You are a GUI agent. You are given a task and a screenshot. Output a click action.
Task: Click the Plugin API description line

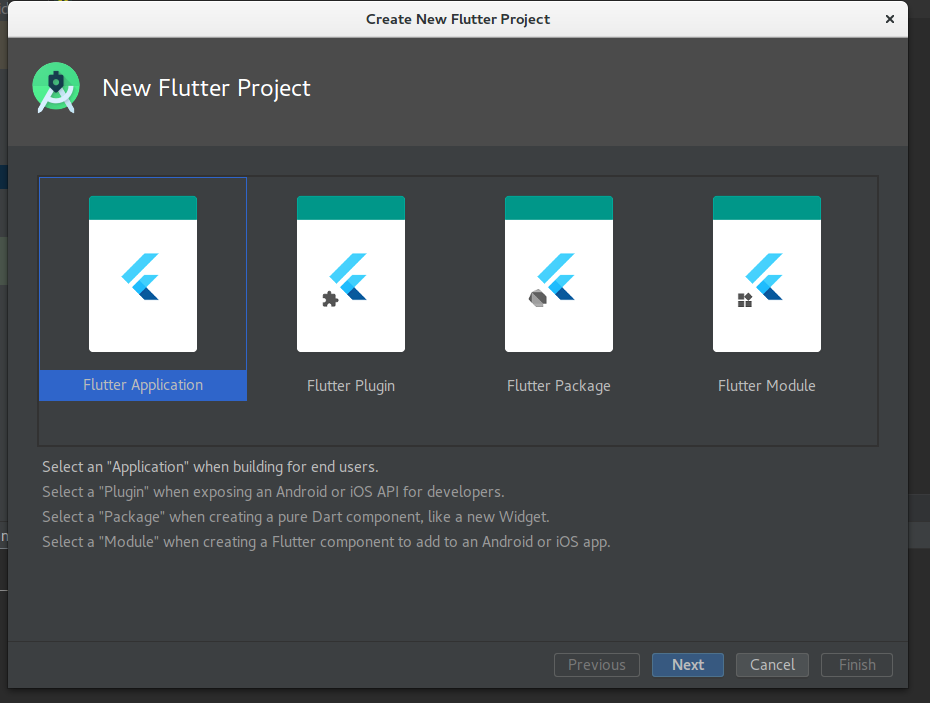click(x=273, y=492)
